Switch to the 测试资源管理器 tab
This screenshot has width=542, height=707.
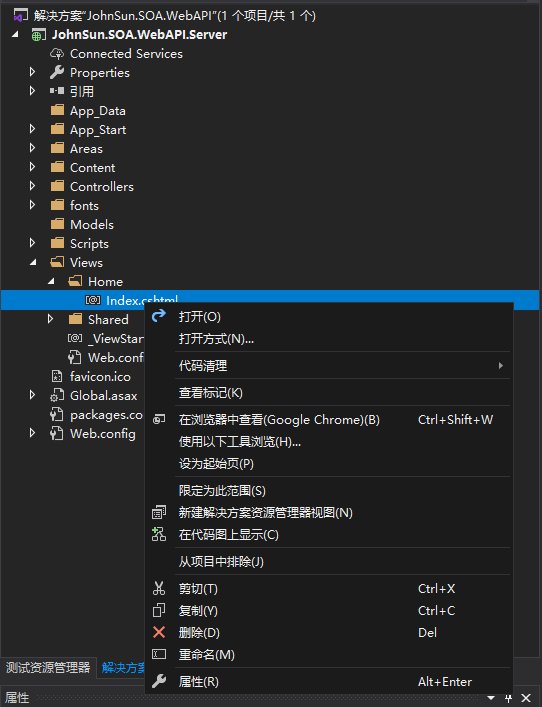click(x=48, y=667)
